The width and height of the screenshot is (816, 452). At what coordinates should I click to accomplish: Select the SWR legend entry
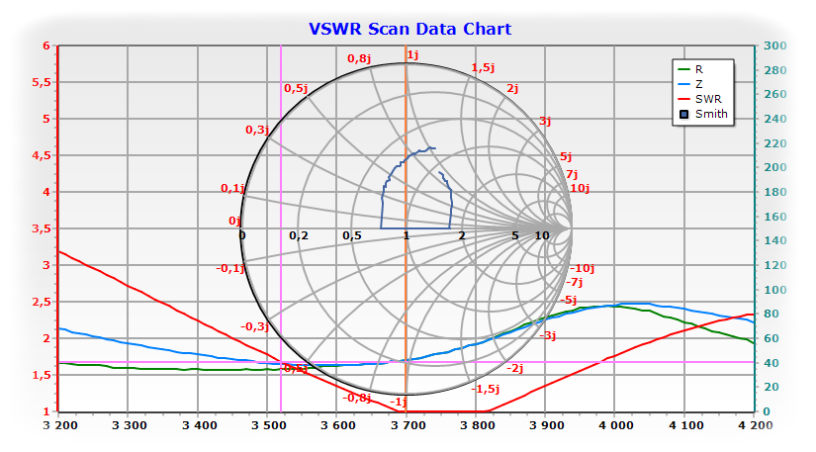point(700,99)
